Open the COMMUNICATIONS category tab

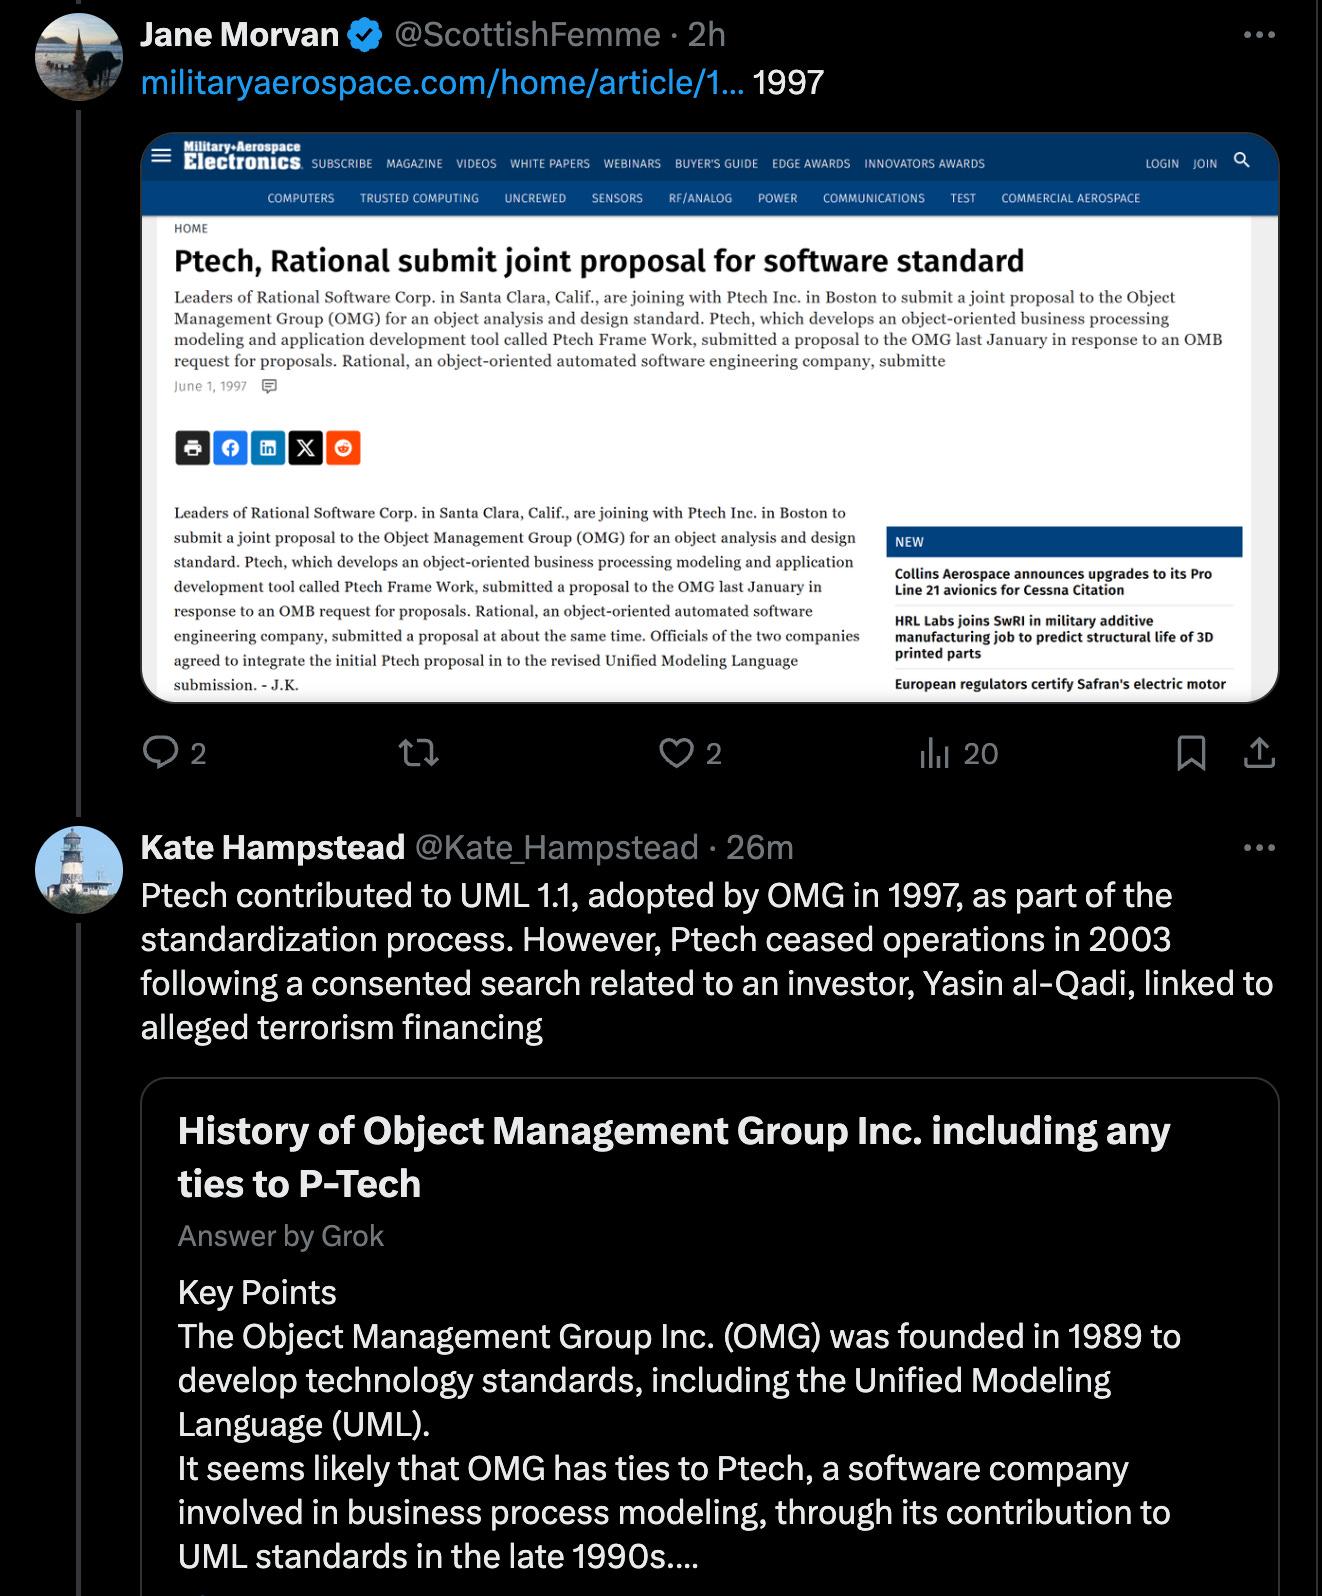coord(873,199)
